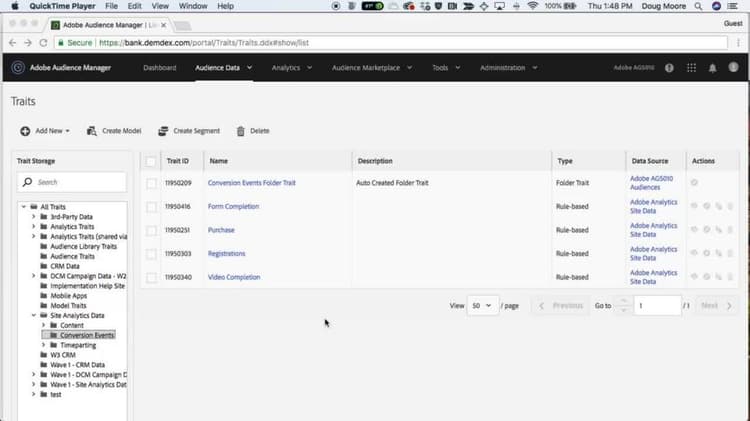Open the app switcher grid icon

691,68
